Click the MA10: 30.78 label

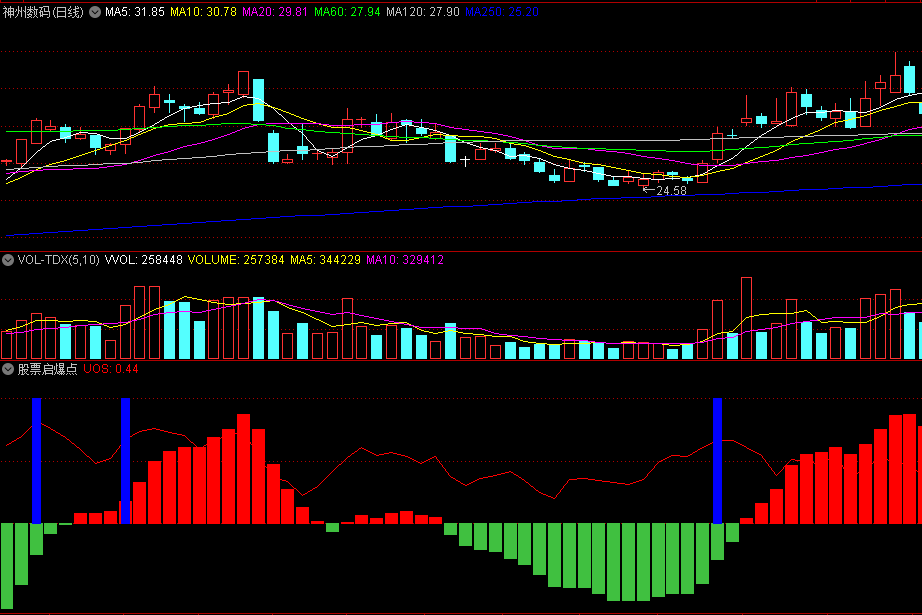(x=203, y=12)
